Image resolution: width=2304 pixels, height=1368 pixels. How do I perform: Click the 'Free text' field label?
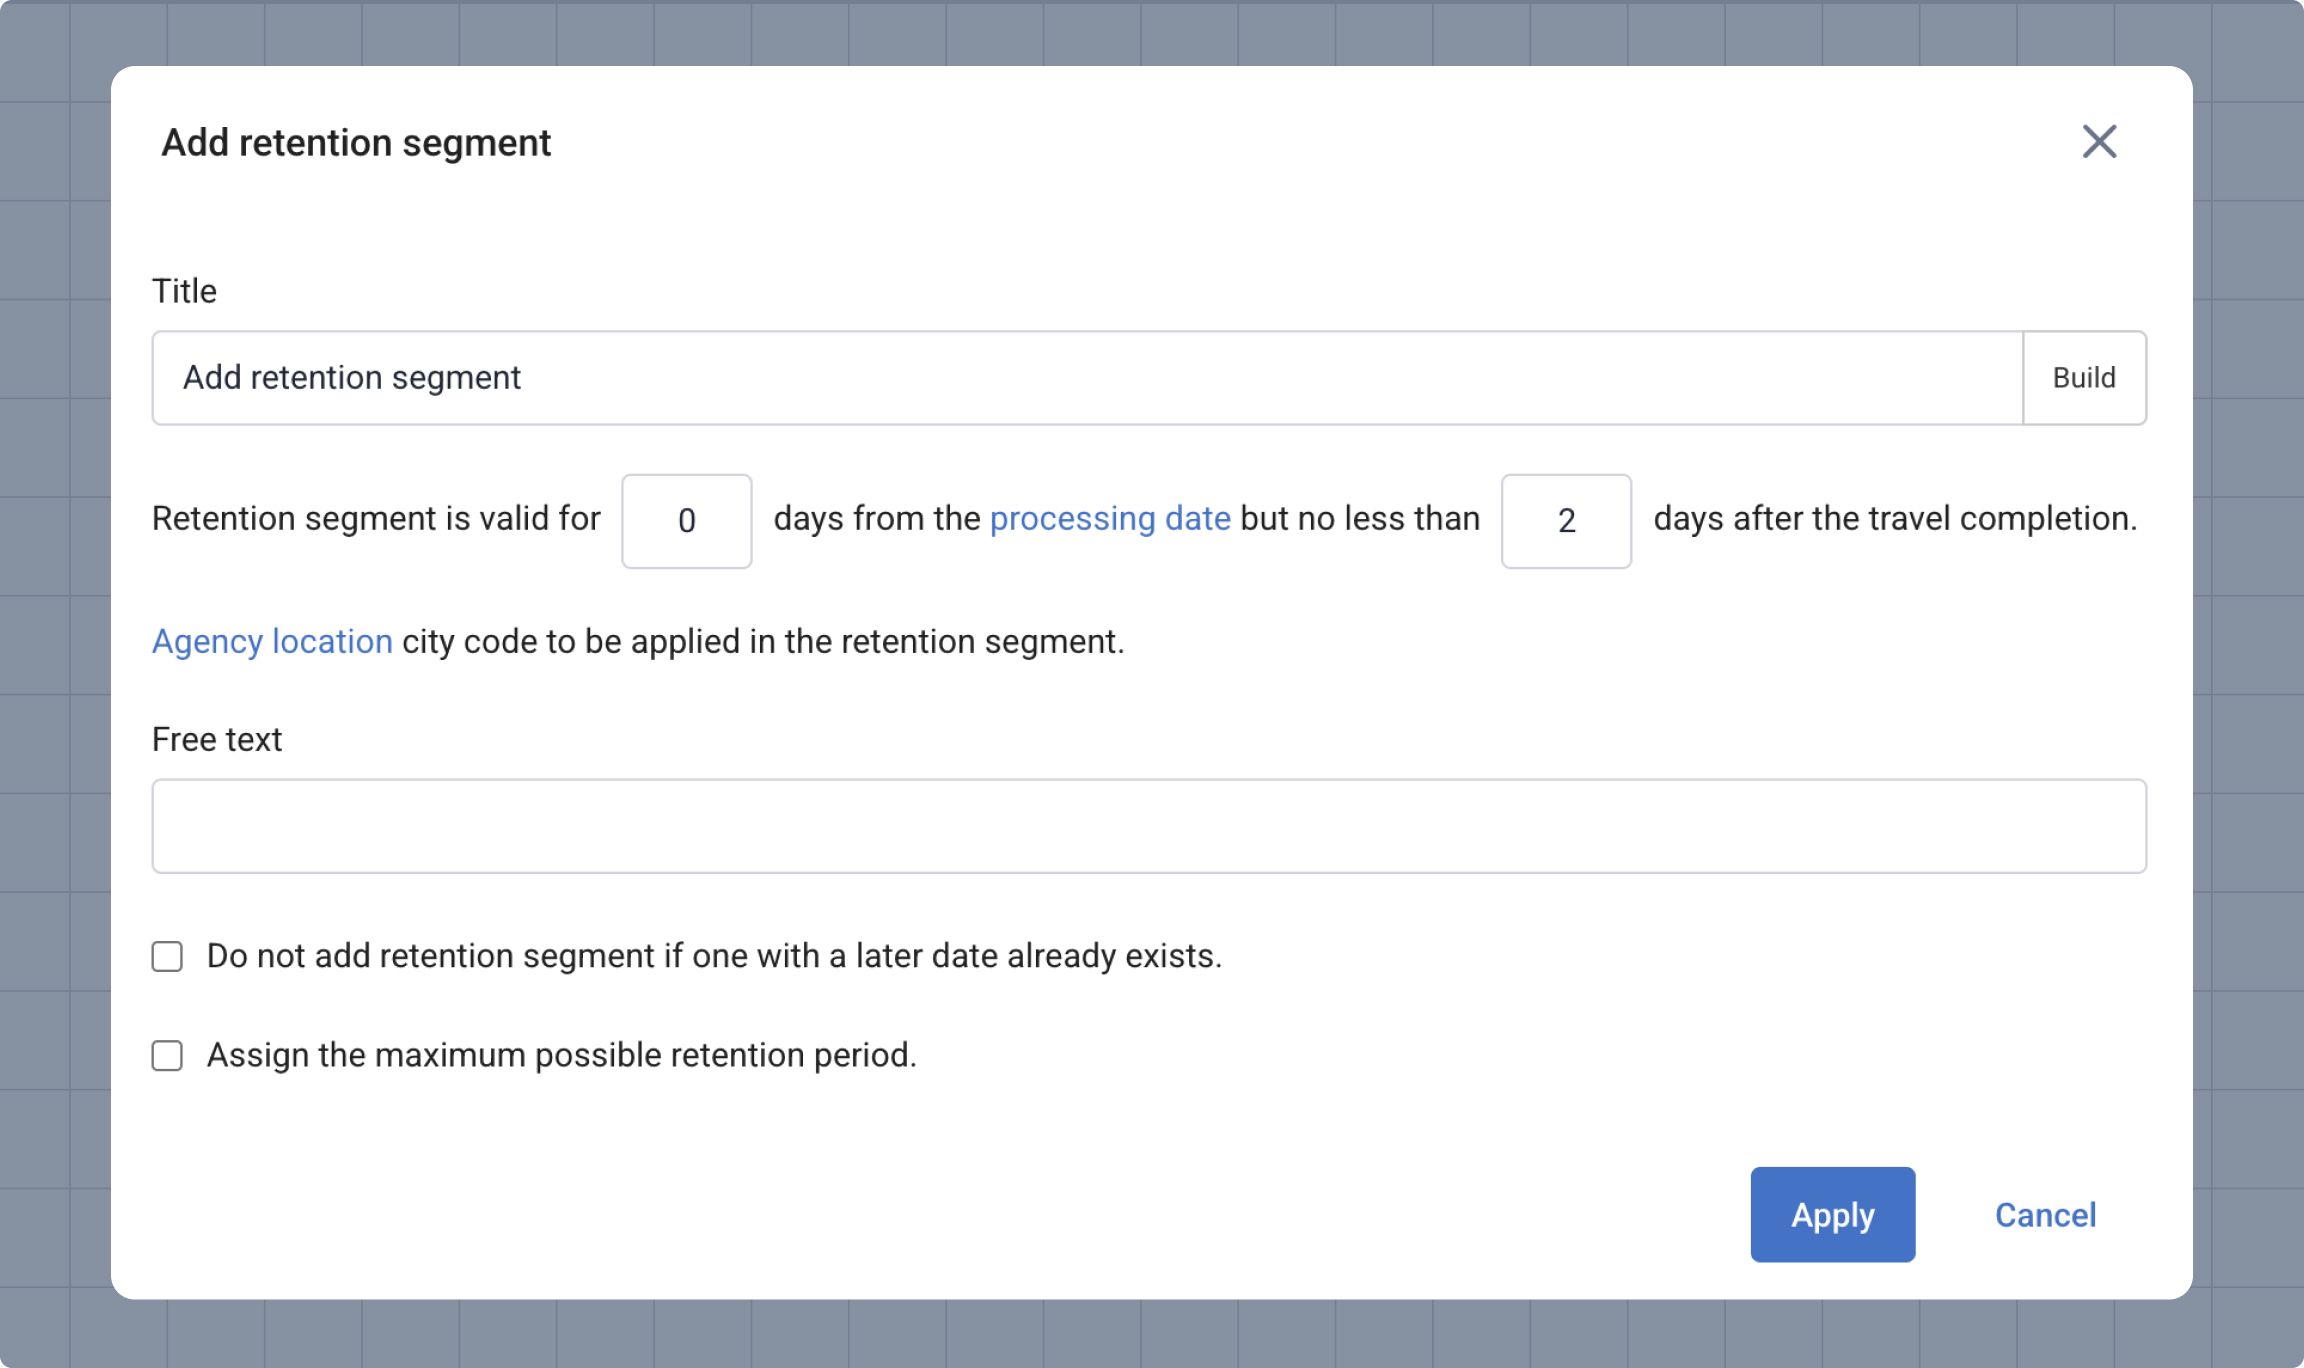[x=217, y=739]
